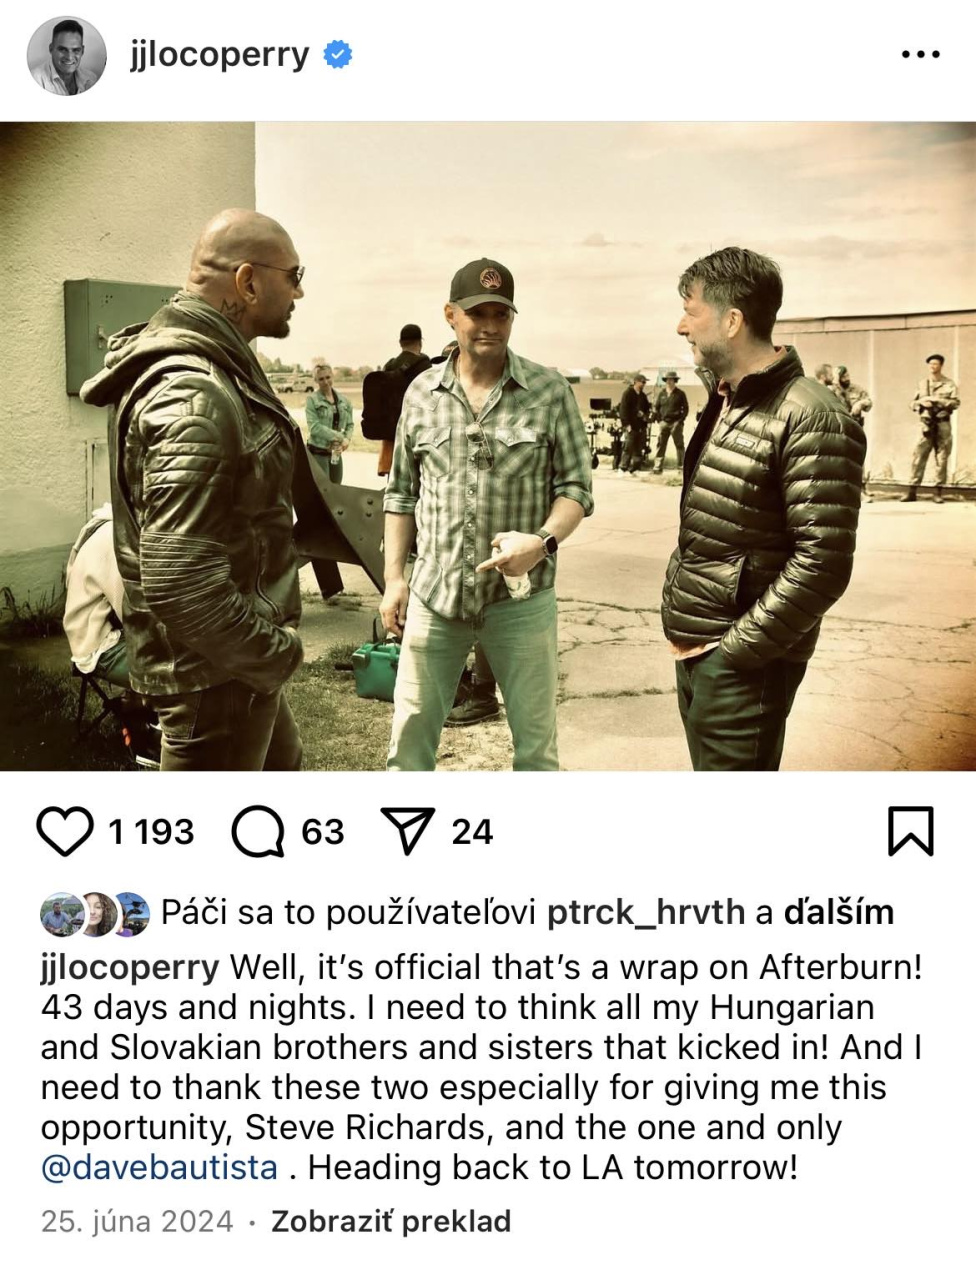Open ptrck_hrvth profile from likes line
976x1280 pixels.
(646, 912)
